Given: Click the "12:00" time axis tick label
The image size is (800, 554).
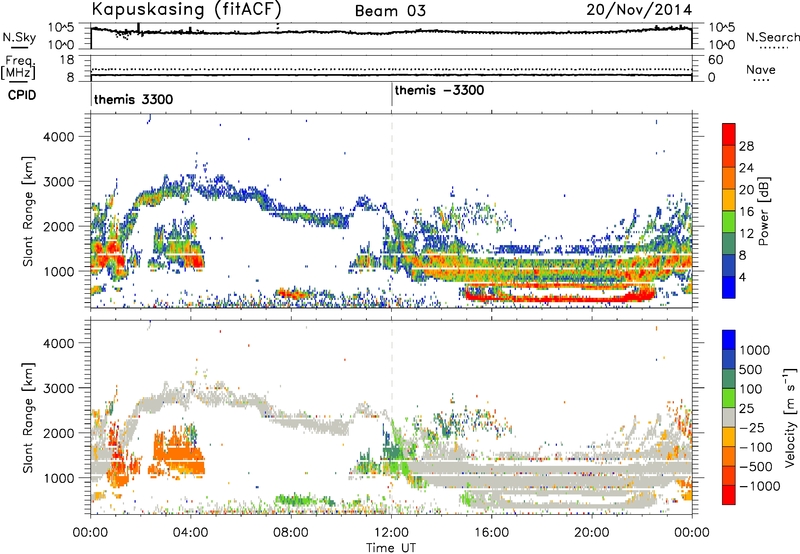Looking at the screenshot, I should click(391, 532).
